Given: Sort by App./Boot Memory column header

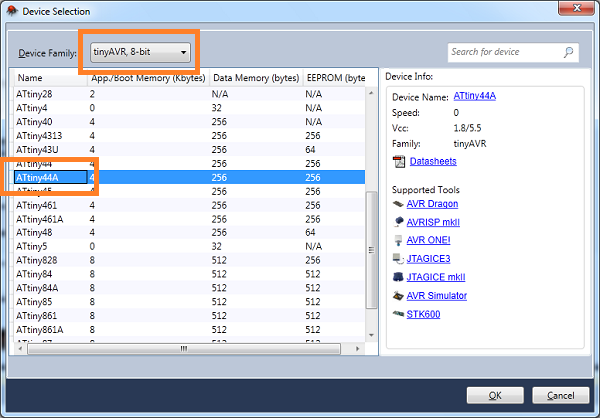Looking at the screenshot, I should (x=148, y=78).
